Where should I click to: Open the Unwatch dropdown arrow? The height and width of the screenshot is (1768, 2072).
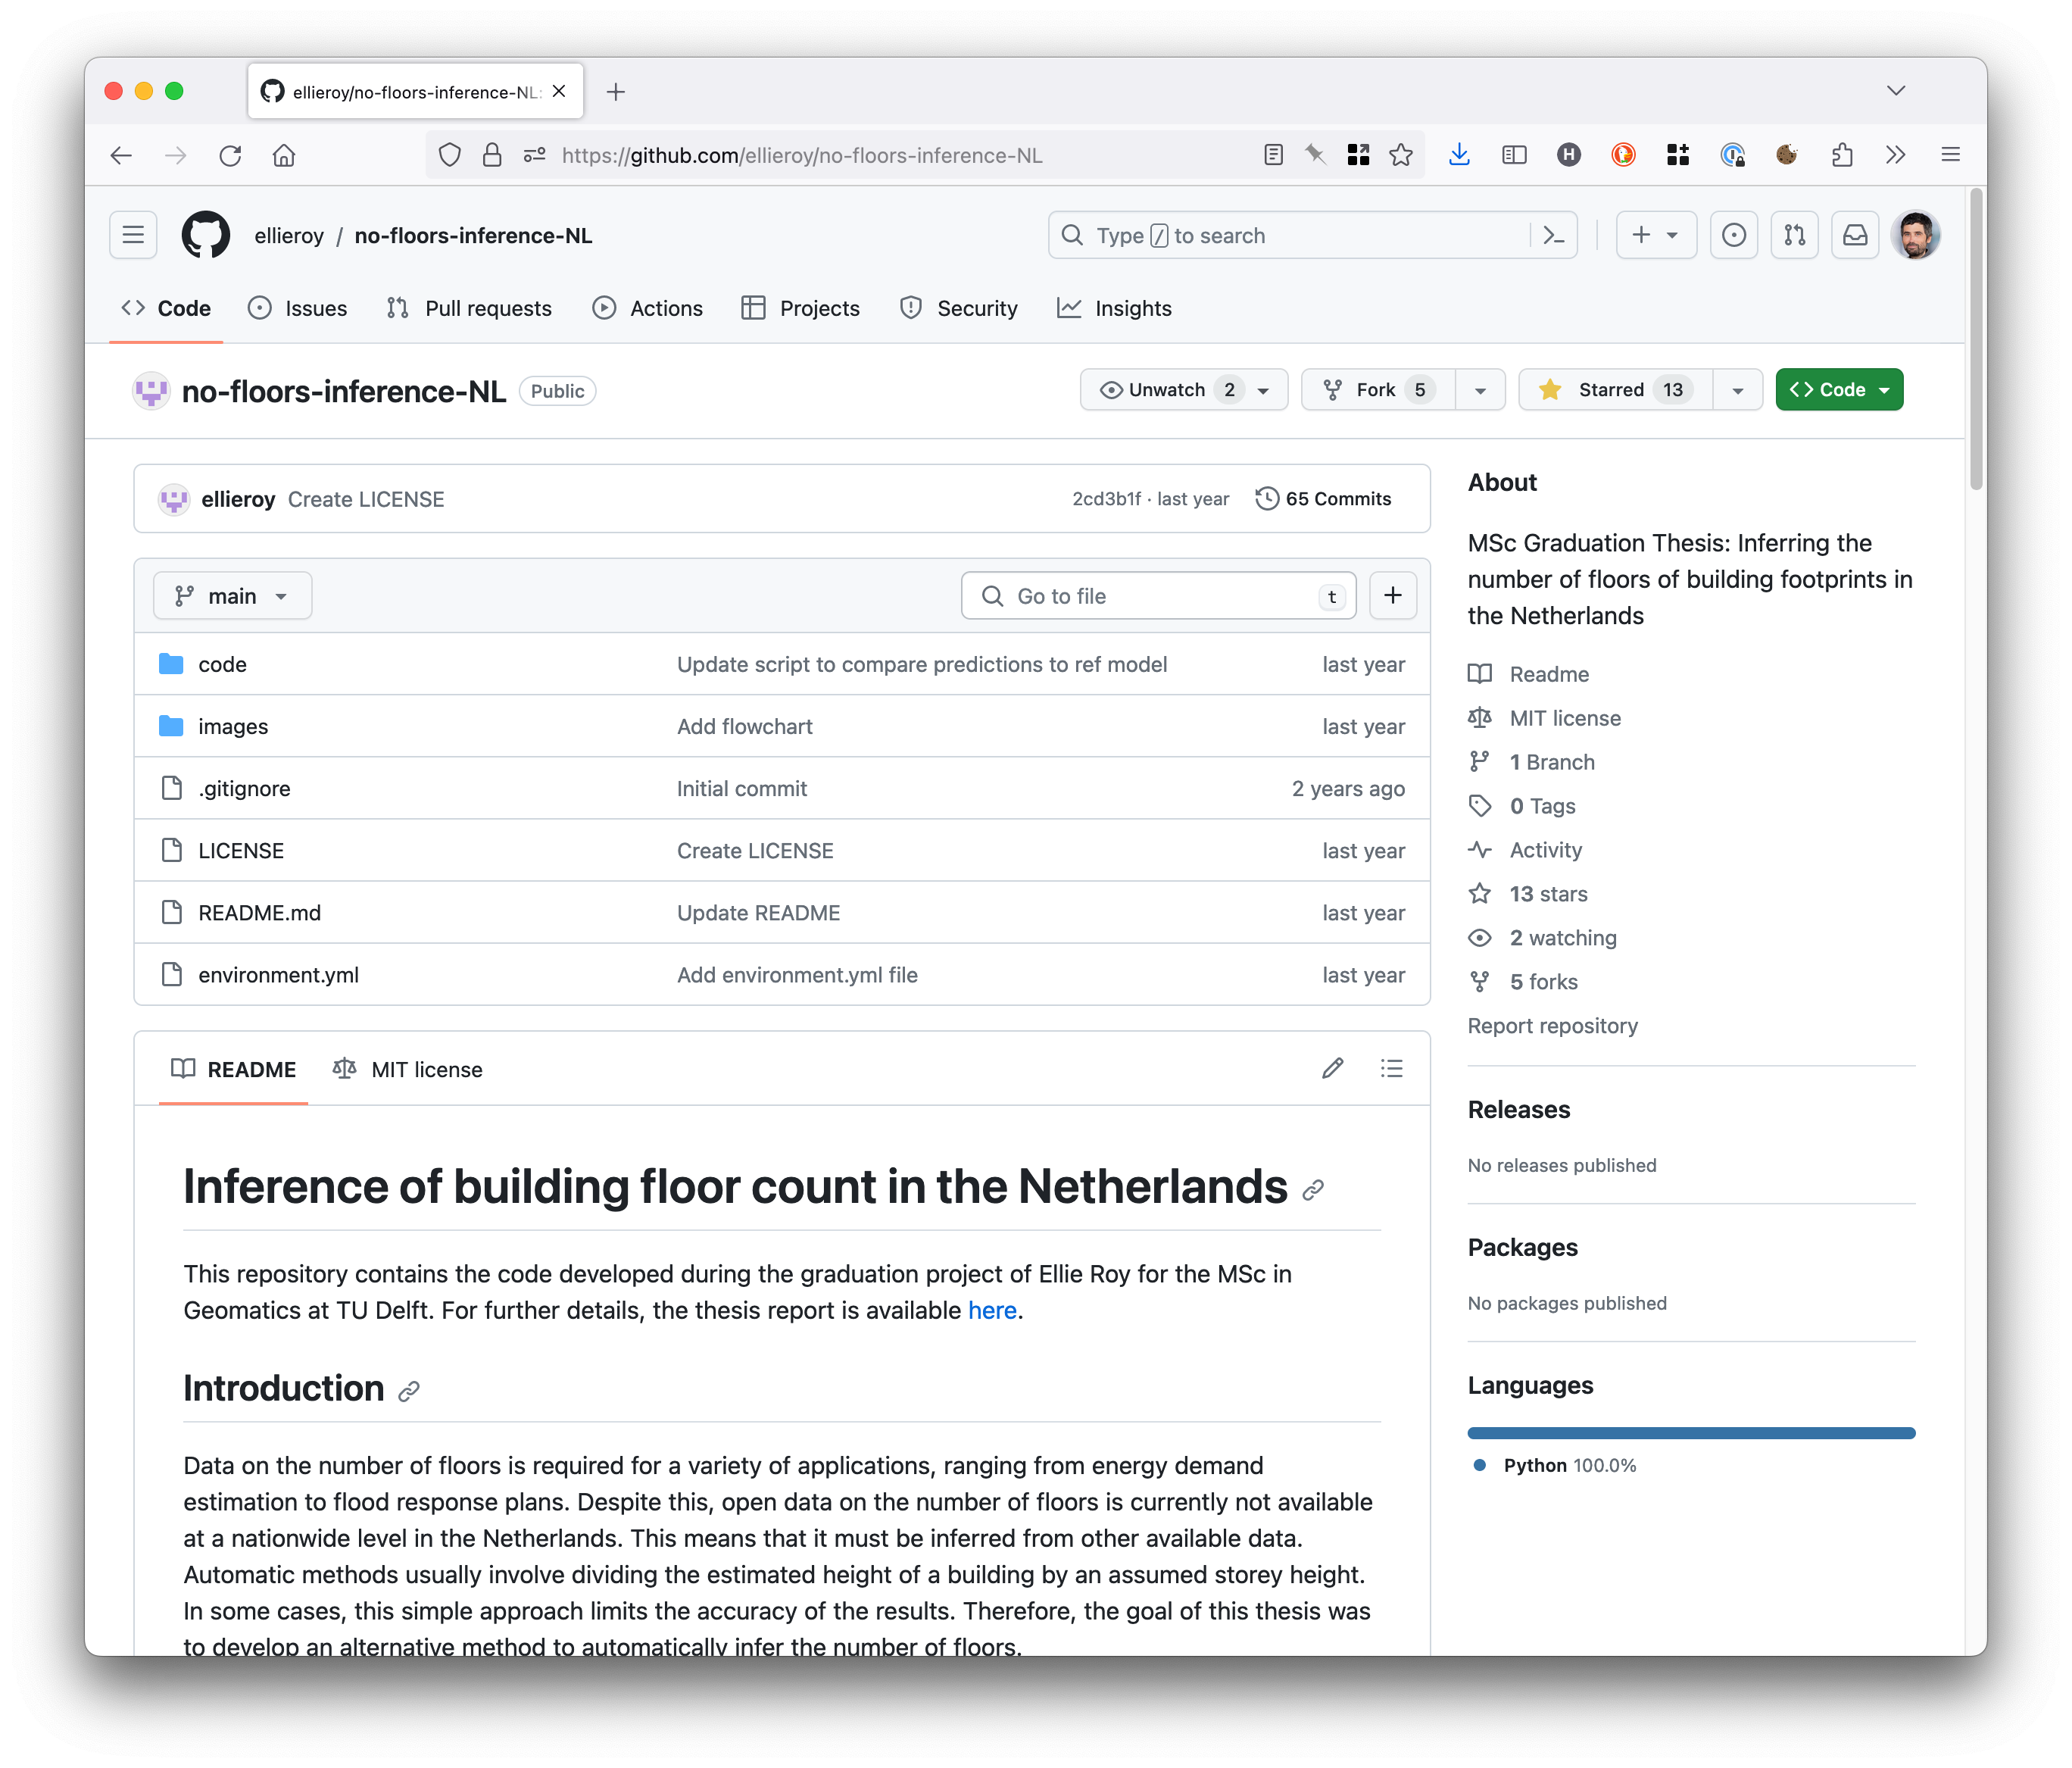(x=1265, y=390)
